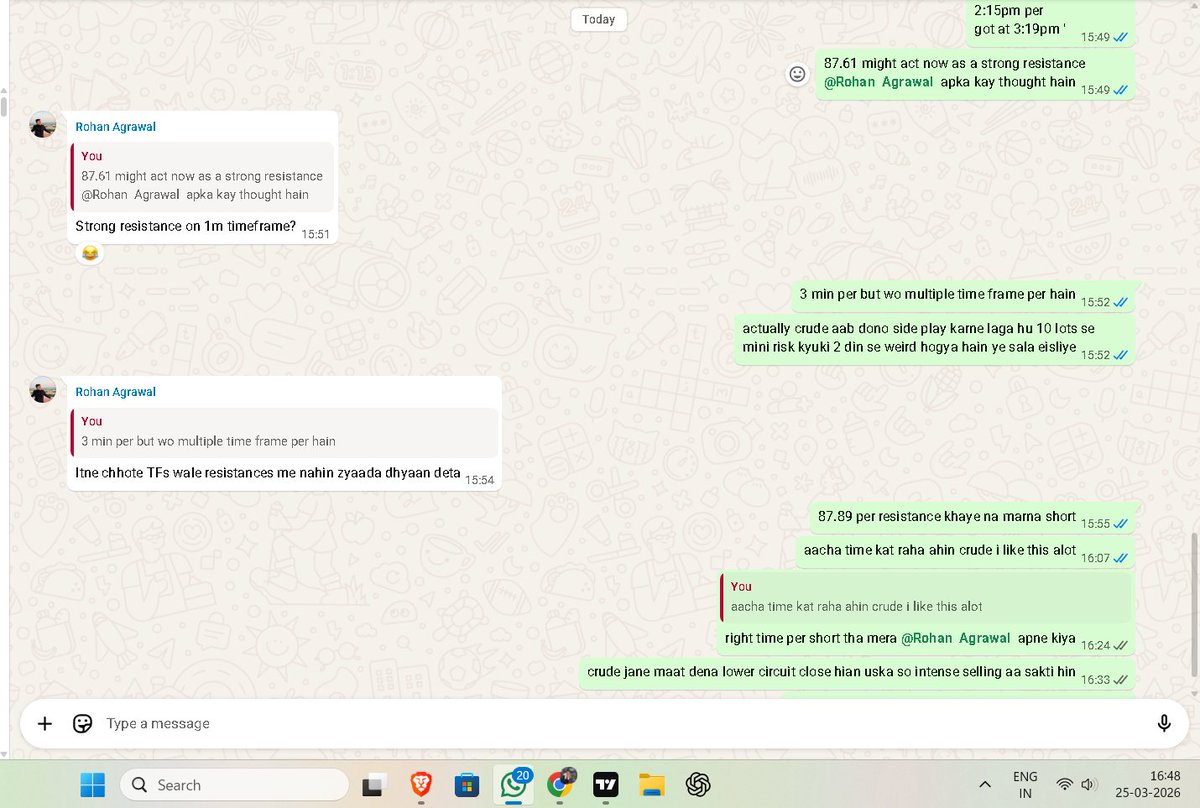
Task: React to the 87.61 strong resistance message
Action: 797,74
